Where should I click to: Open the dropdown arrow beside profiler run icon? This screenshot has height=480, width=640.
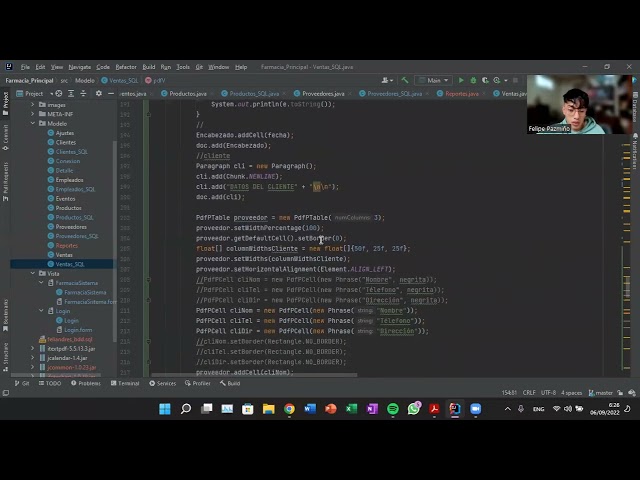[x=506, y=81]
